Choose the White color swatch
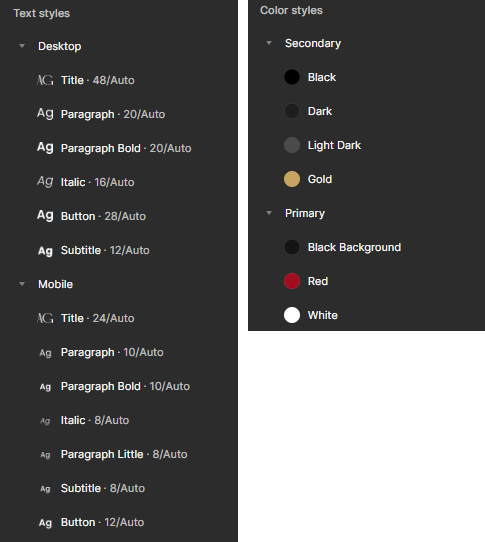 [x=292, y=315]
